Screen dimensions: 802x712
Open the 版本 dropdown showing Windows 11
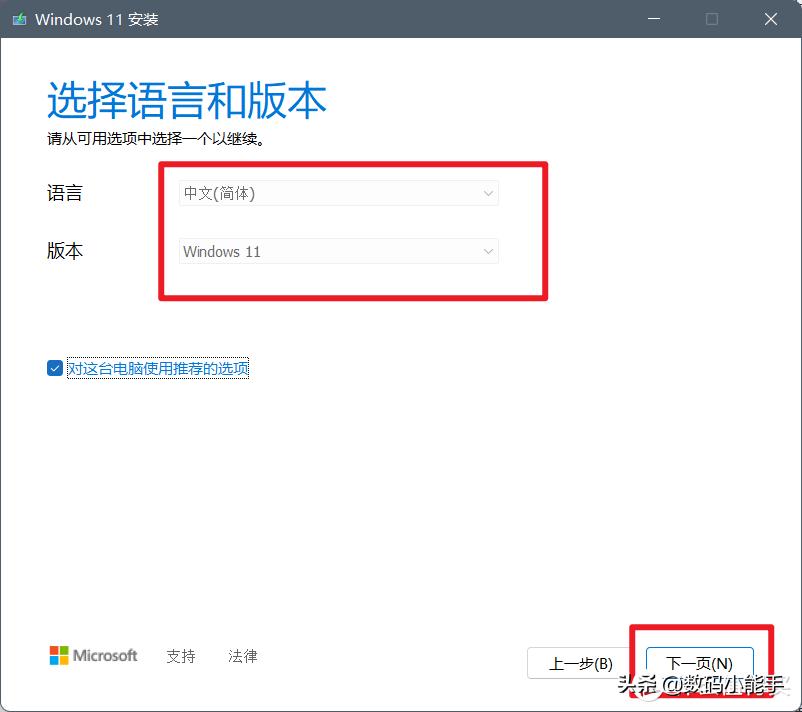pos(338,251)
